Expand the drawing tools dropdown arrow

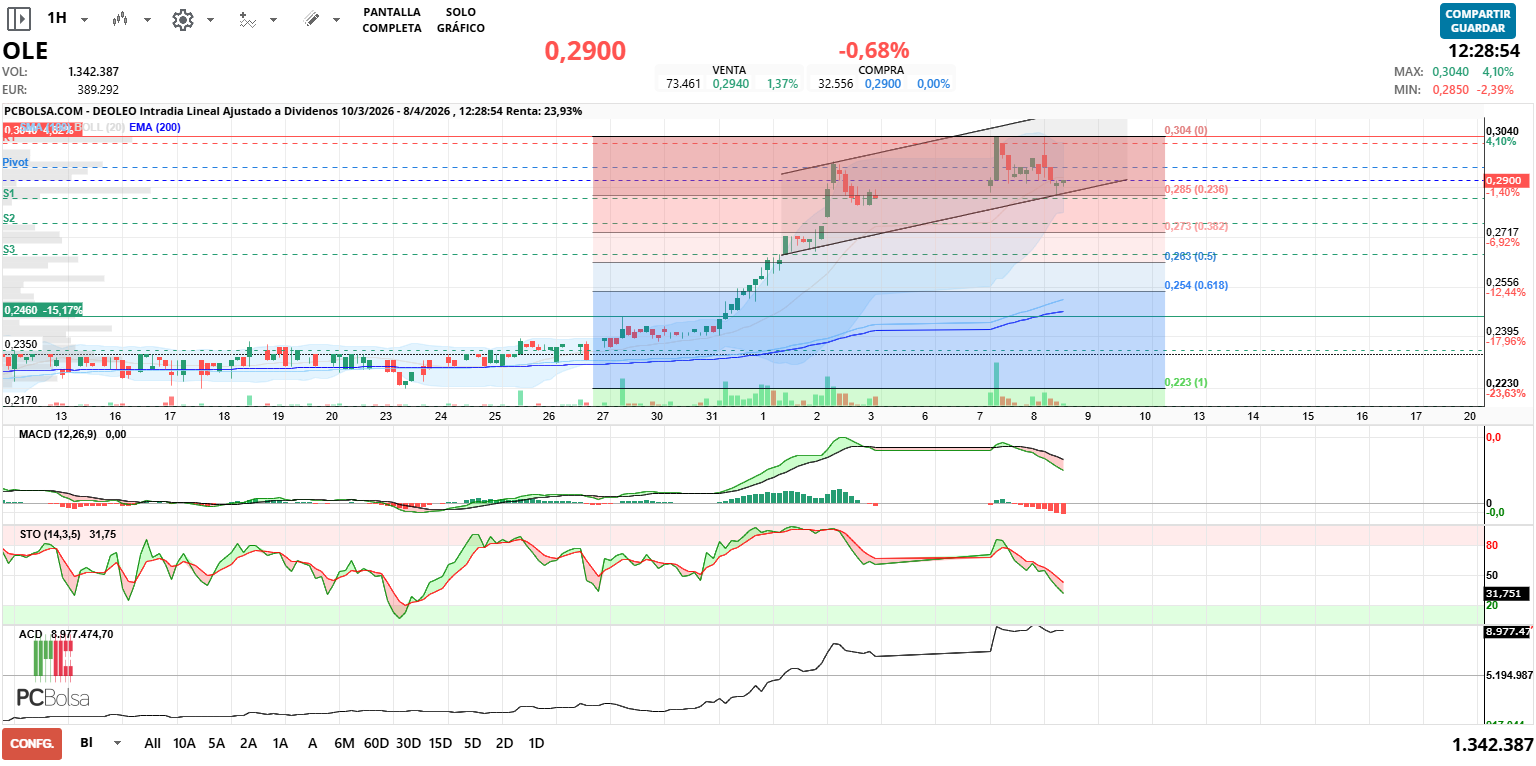336,20
